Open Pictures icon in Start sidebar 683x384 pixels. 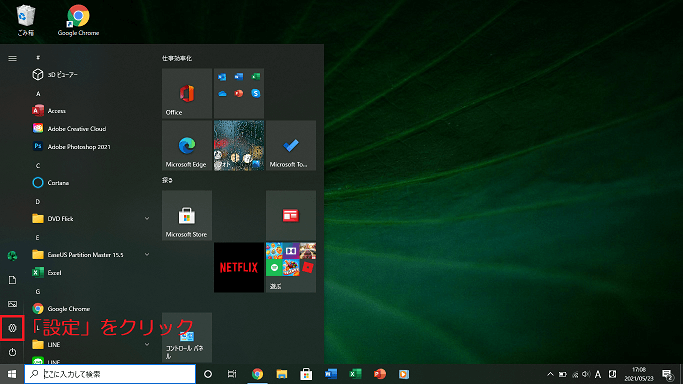pos(12,304)
